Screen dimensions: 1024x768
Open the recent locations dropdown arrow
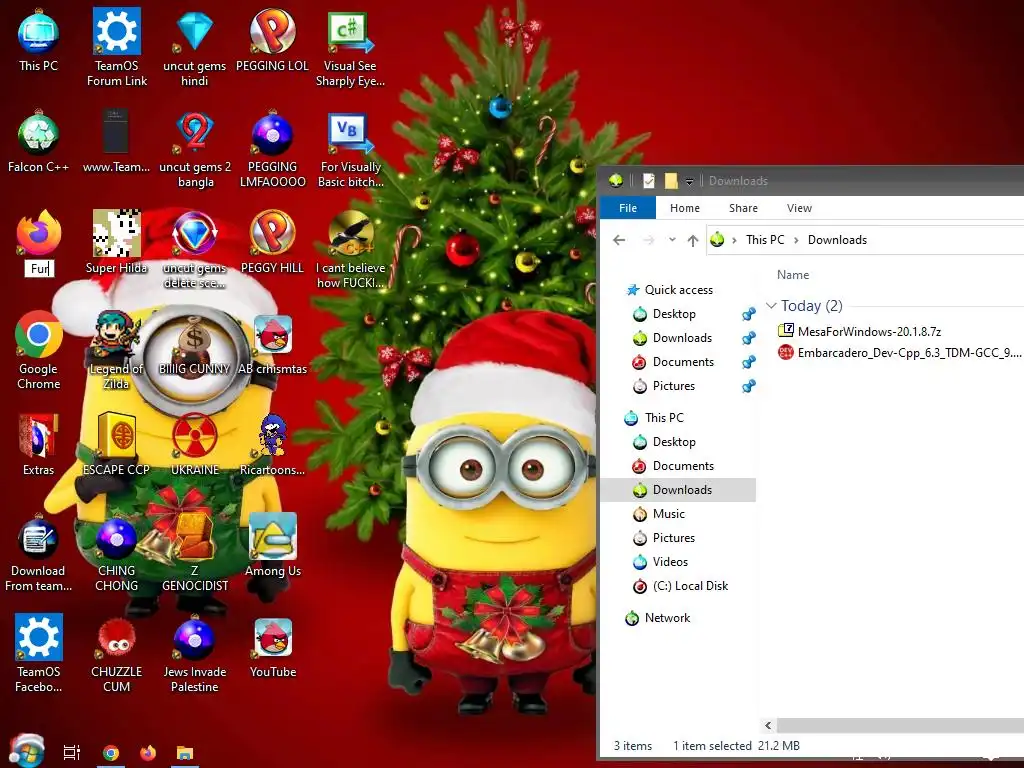click(x=672, y=240)
